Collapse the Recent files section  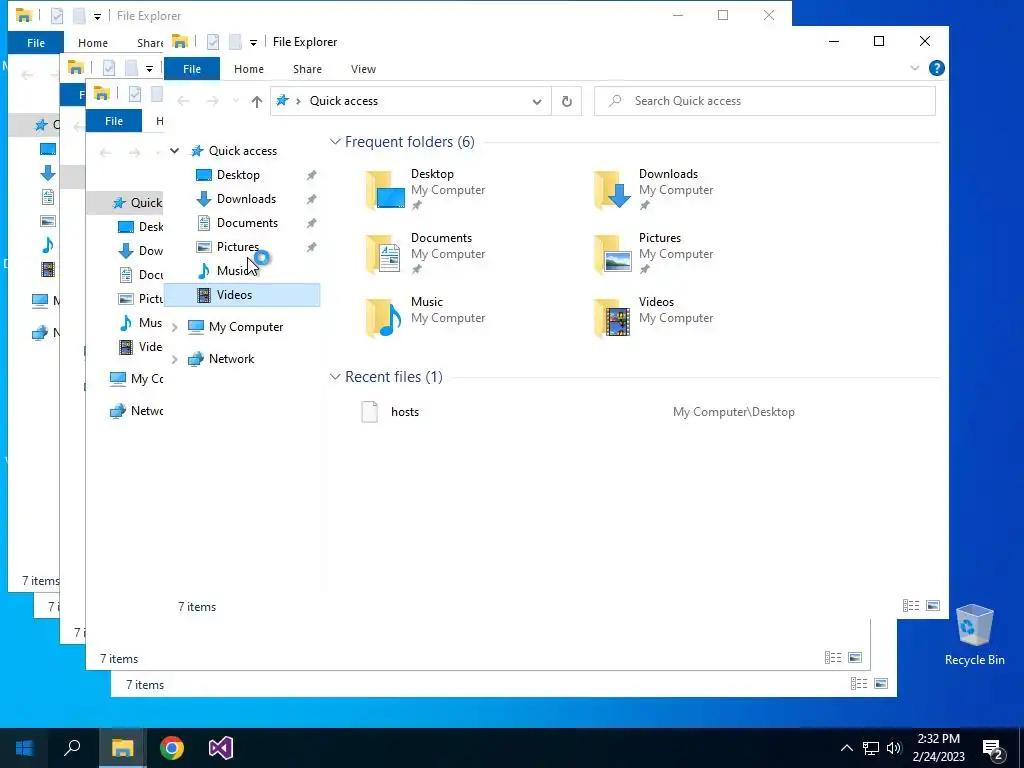335,377
